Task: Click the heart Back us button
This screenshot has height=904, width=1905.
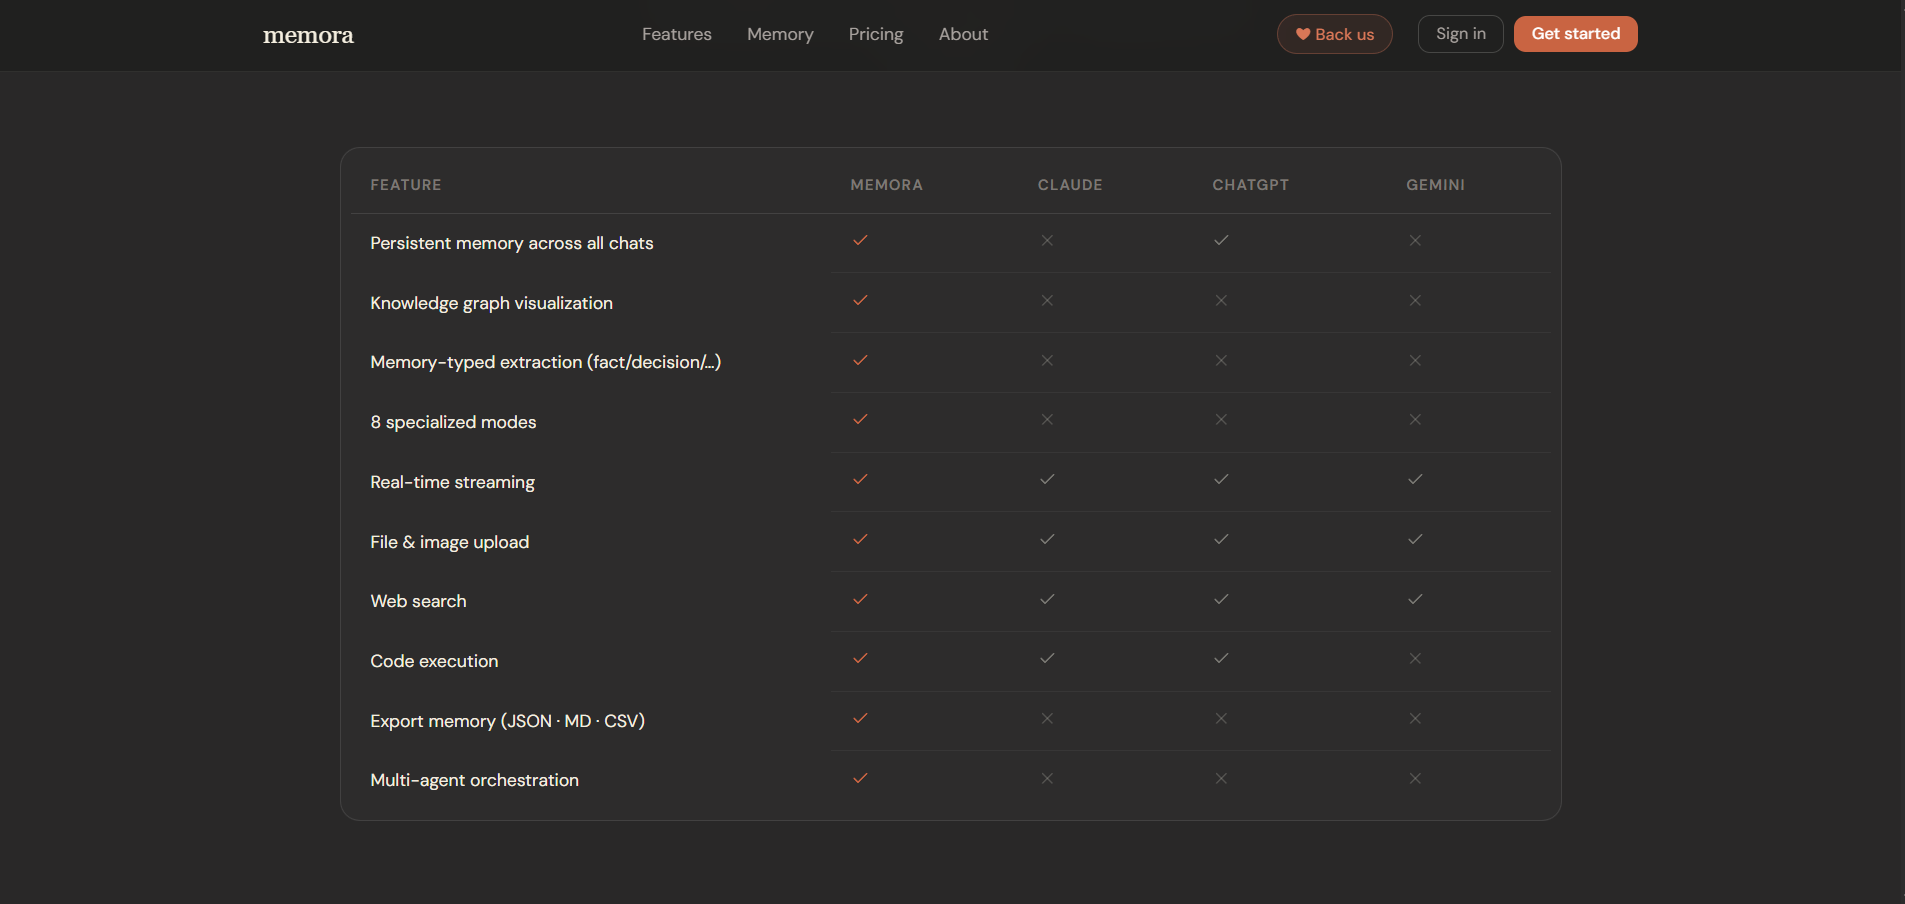Action: point(1334,34)
